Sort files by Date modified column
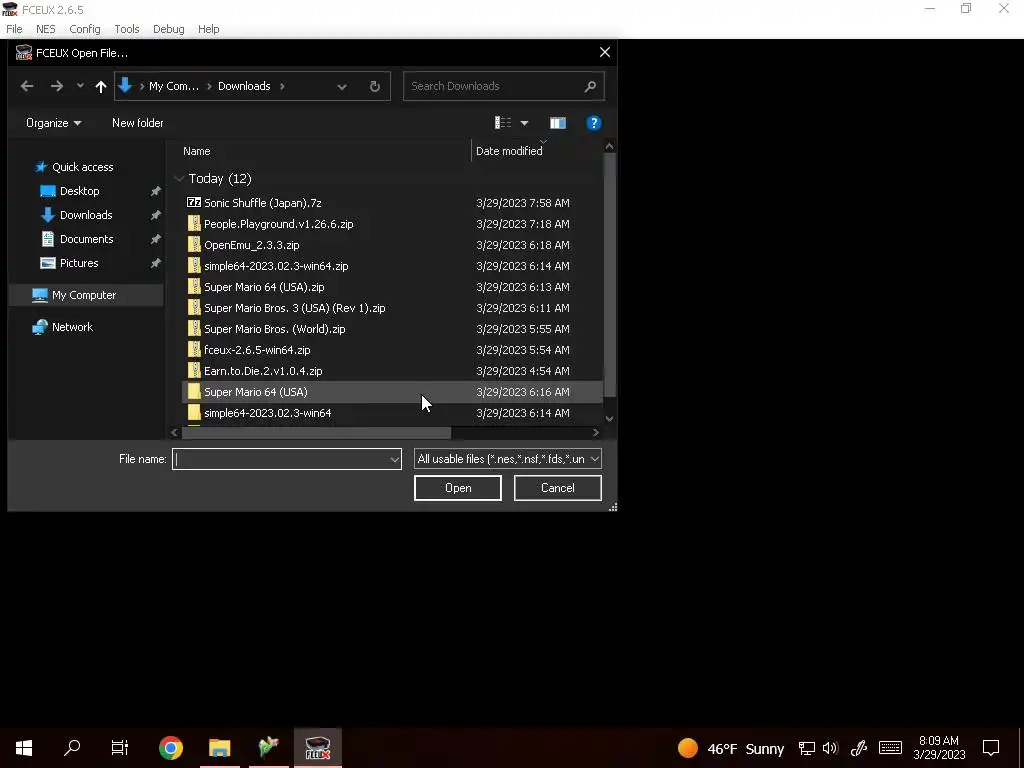The width and height of the screenshot is (1024, 768). pos(509,151)
